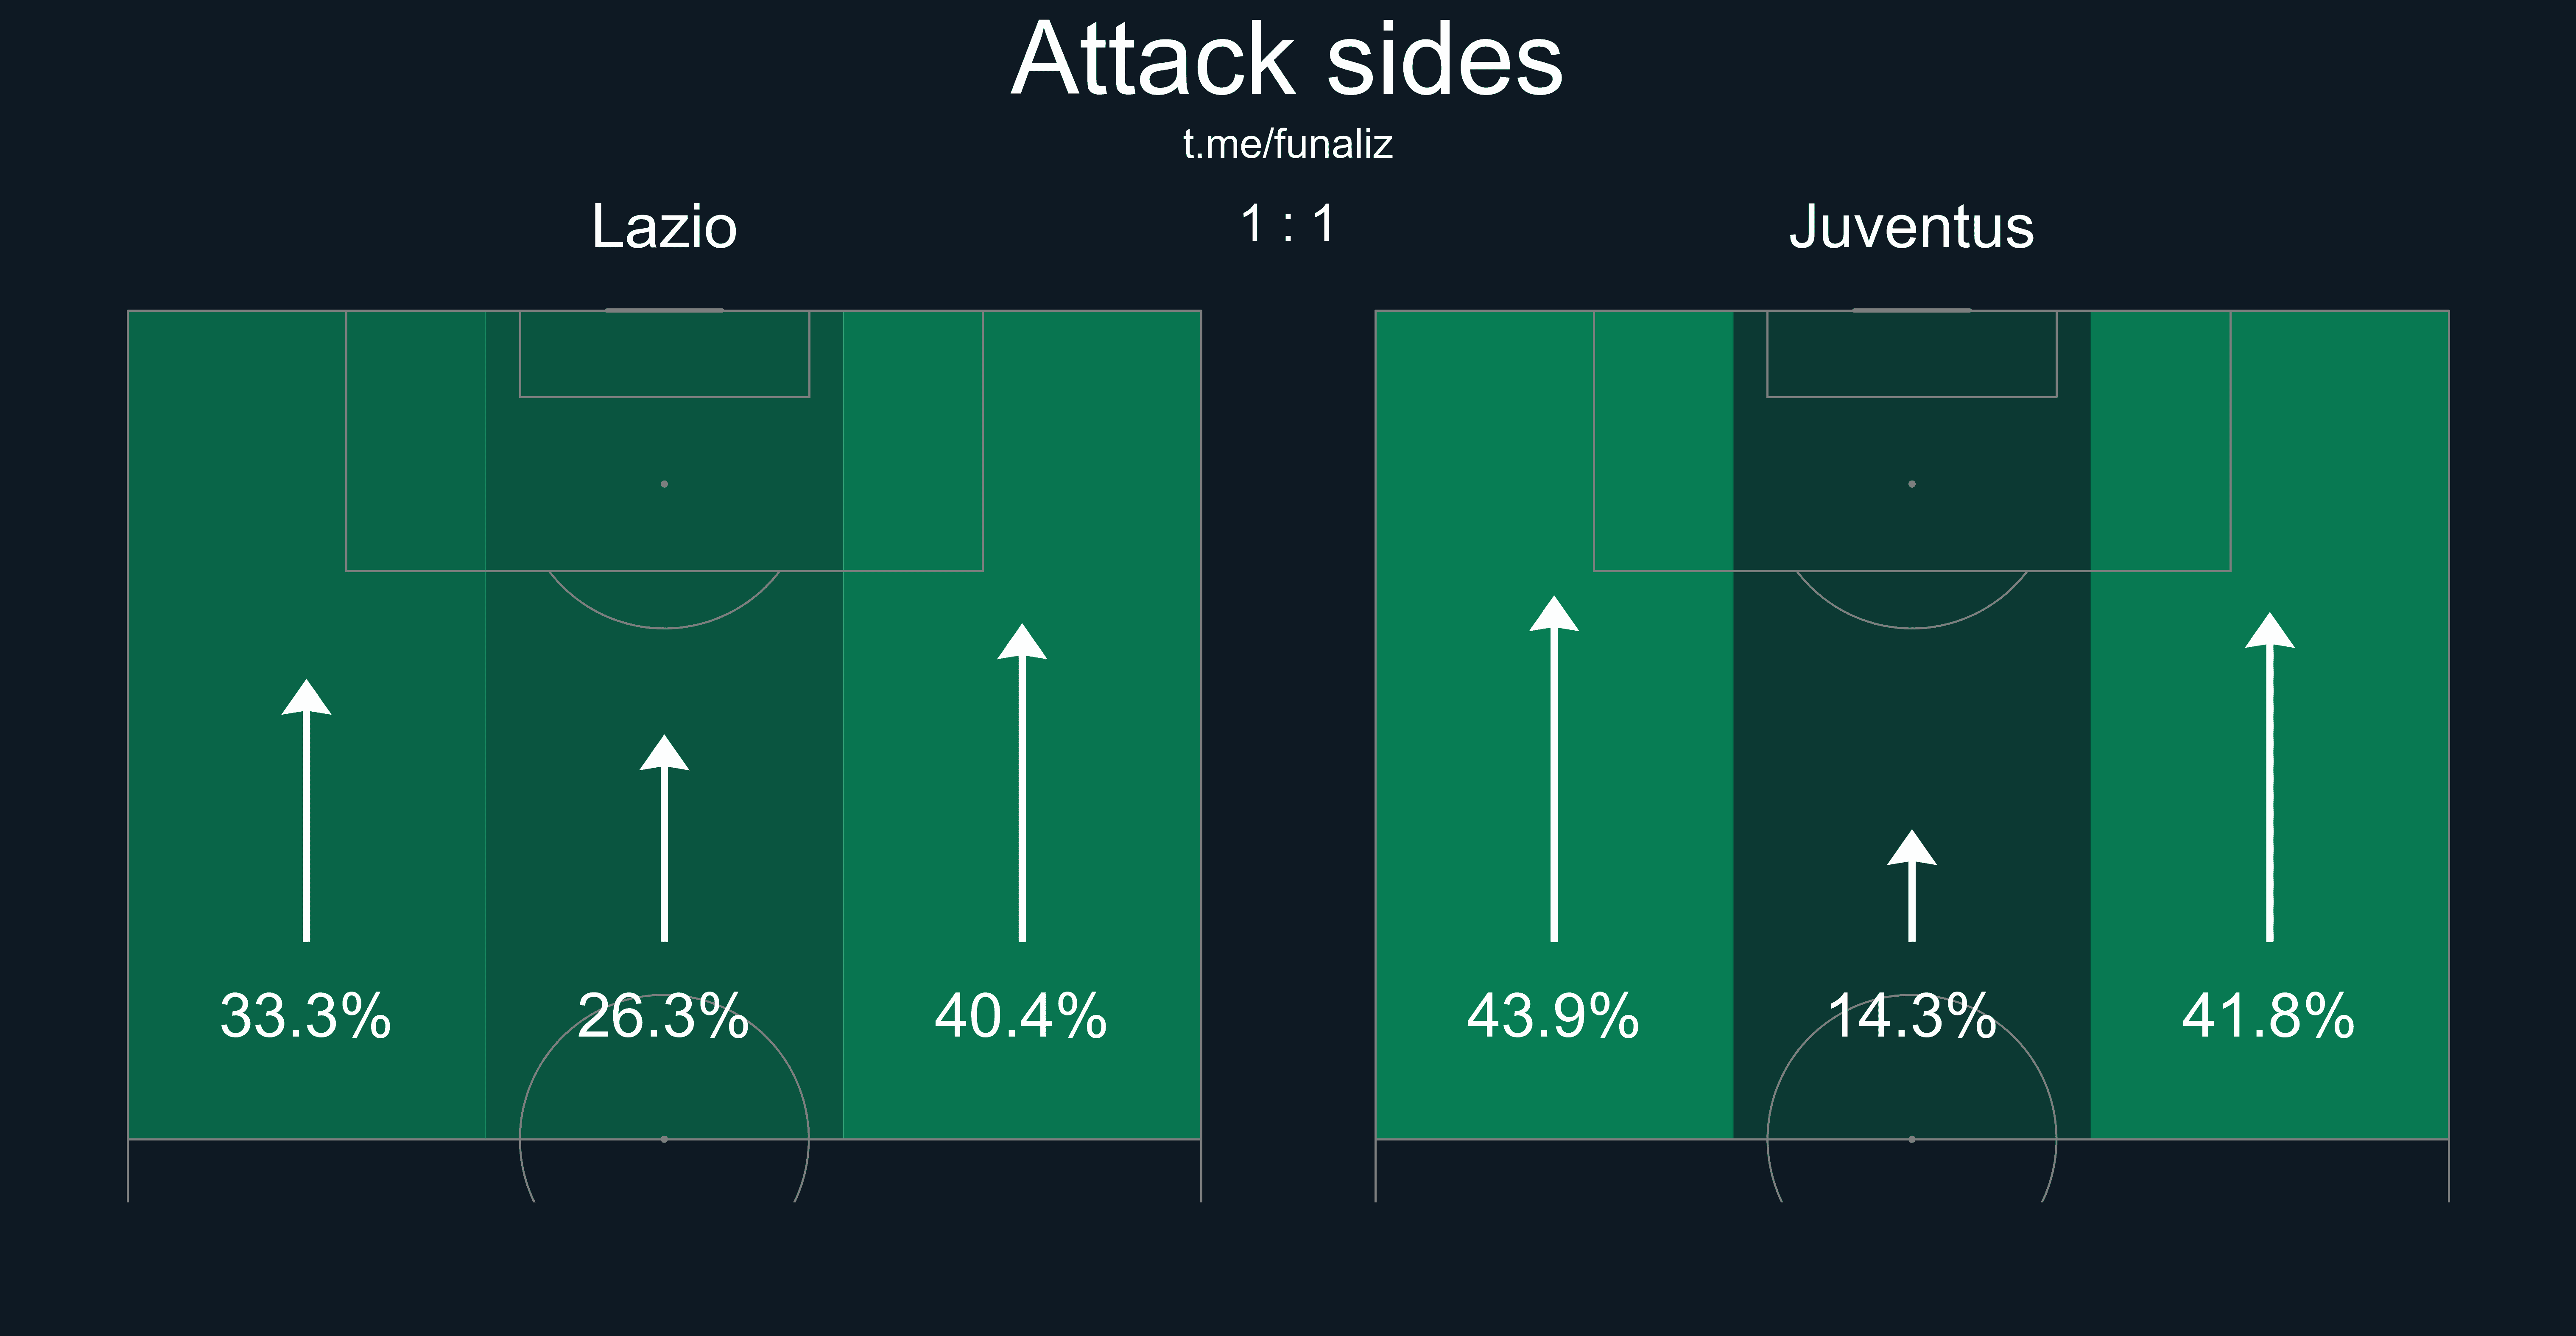Open the t.me/funaliz link
The image size is (2576, 1336).
1288,144
